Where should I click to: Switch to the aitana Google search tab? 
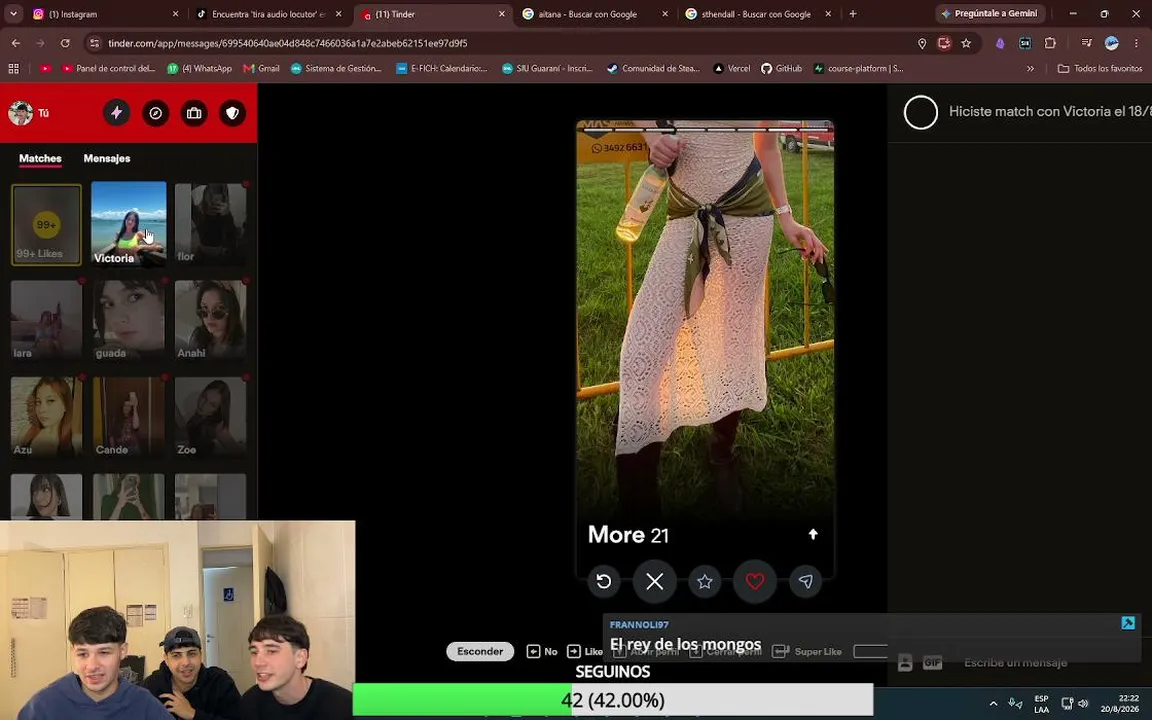595,14
